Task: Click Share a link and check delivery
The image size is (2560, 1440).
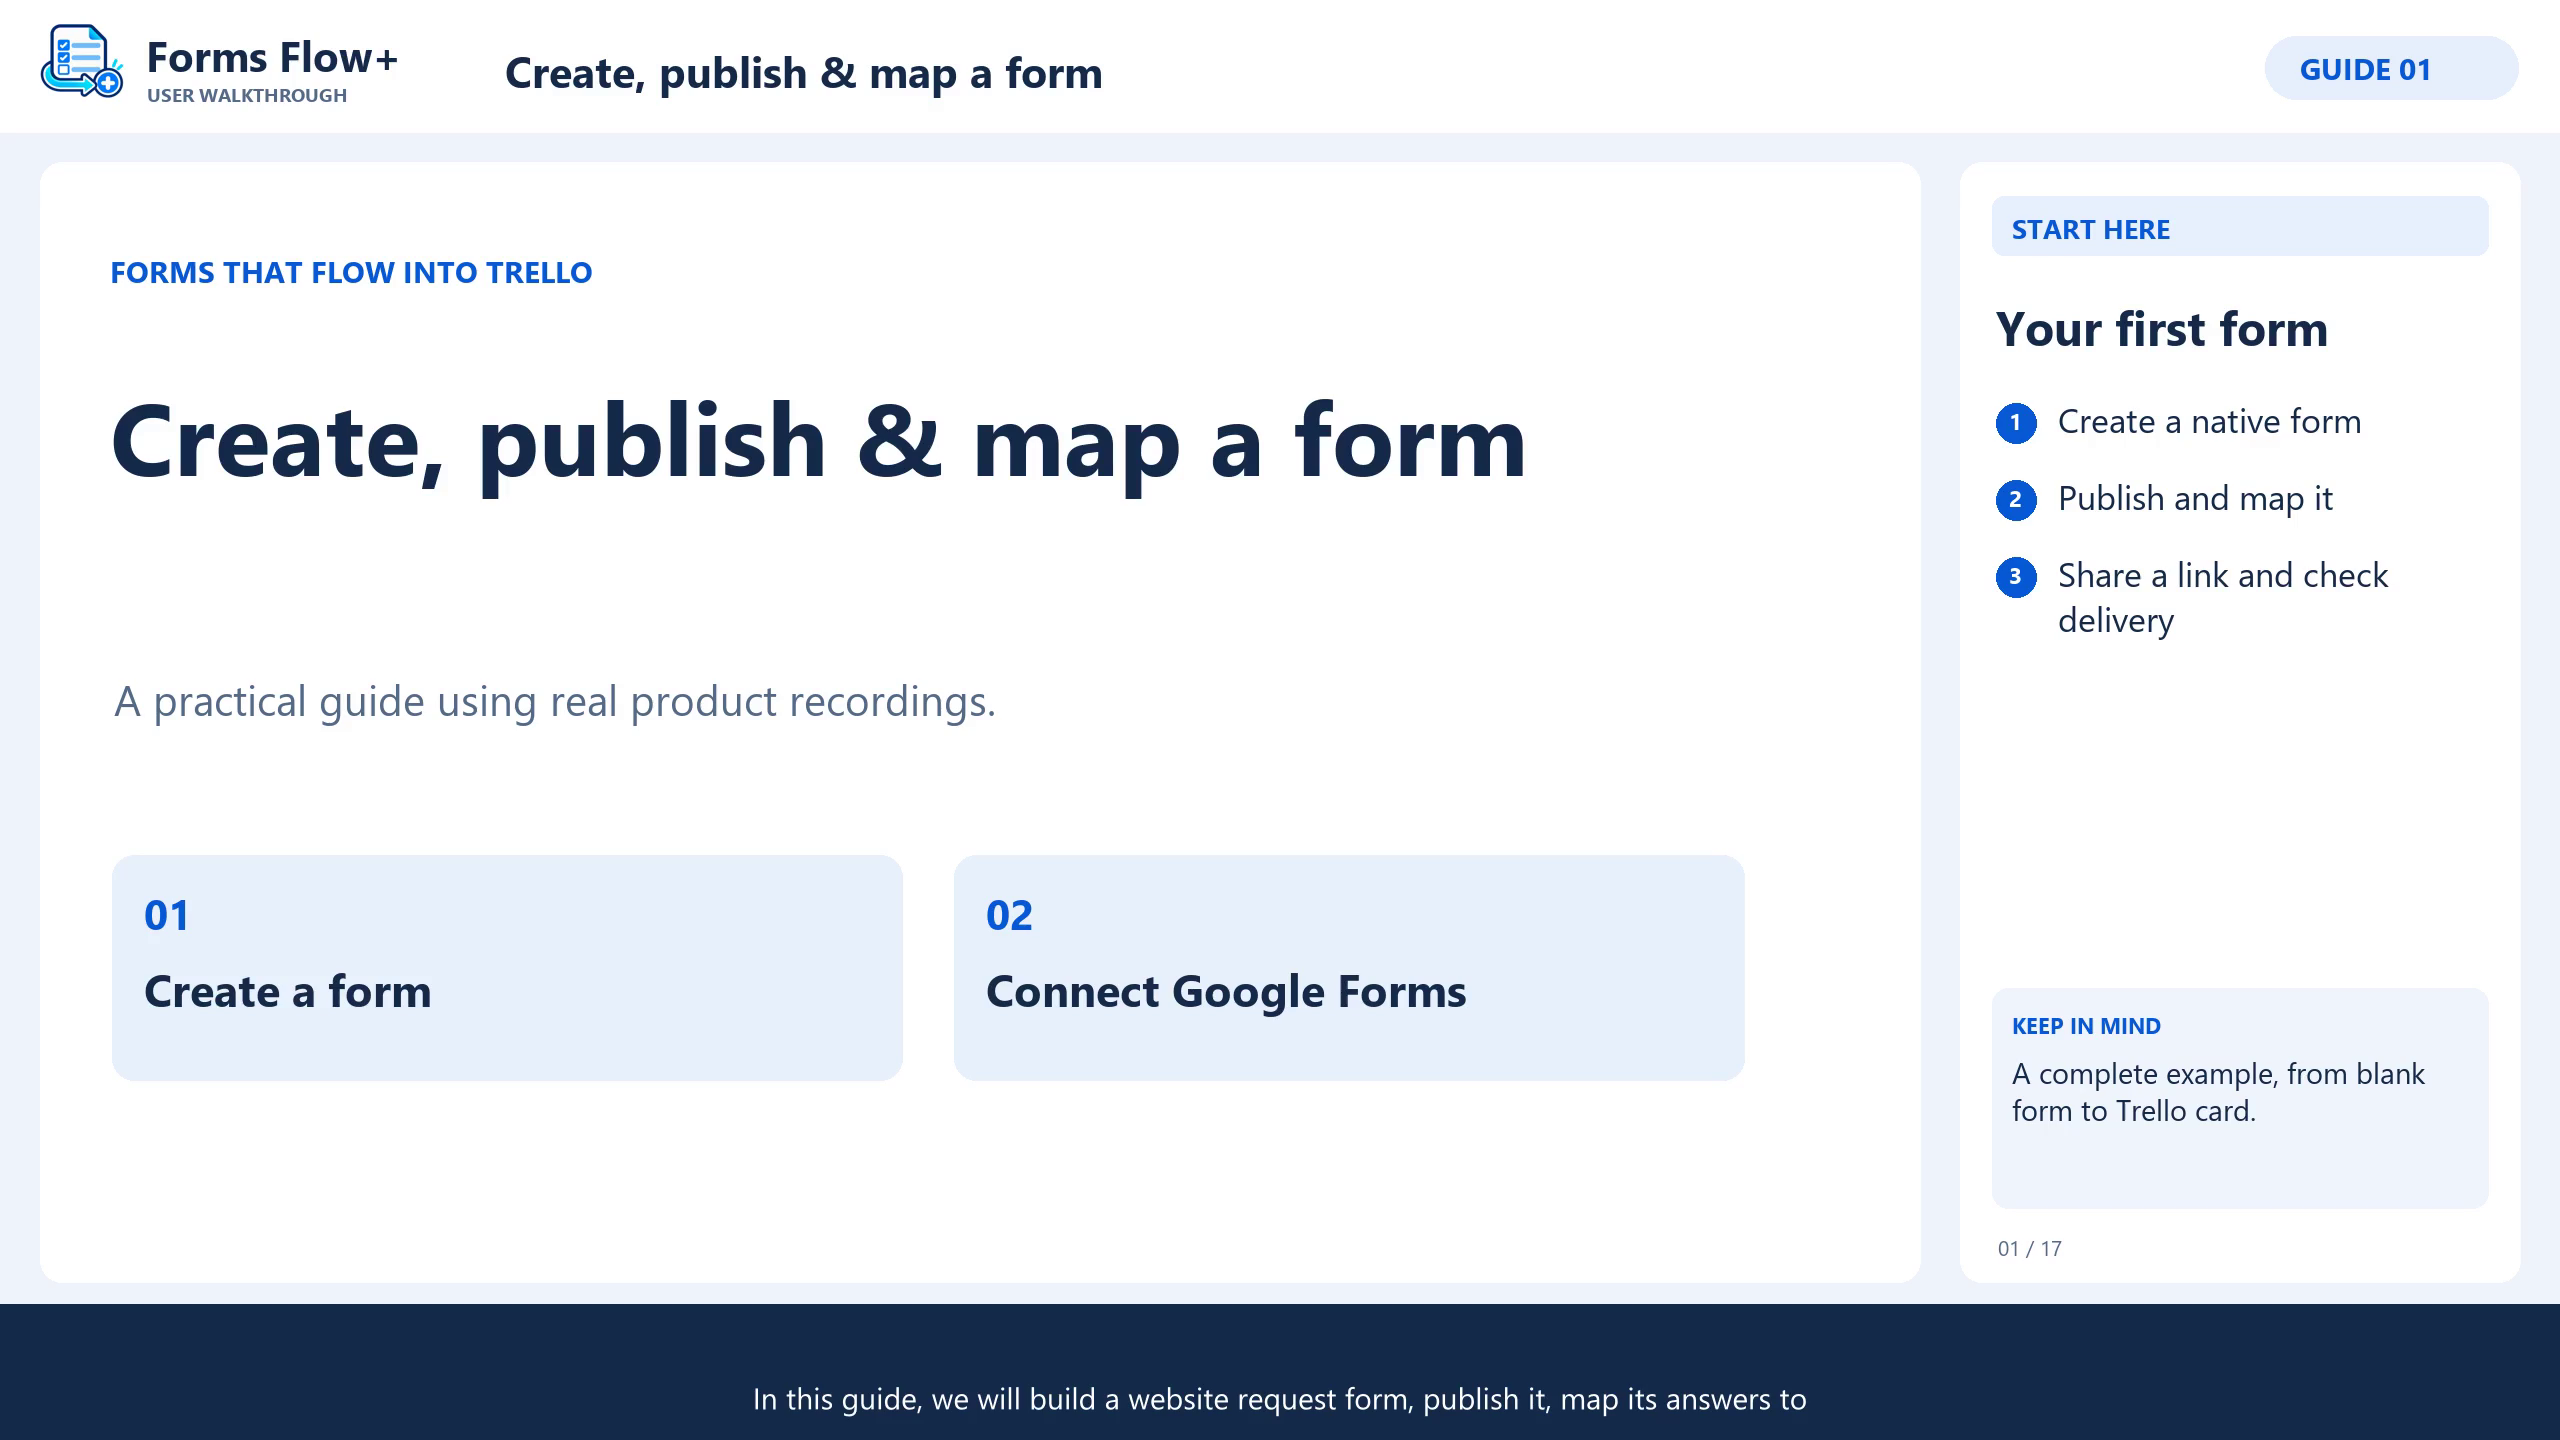Action: tap(2223, 598)
